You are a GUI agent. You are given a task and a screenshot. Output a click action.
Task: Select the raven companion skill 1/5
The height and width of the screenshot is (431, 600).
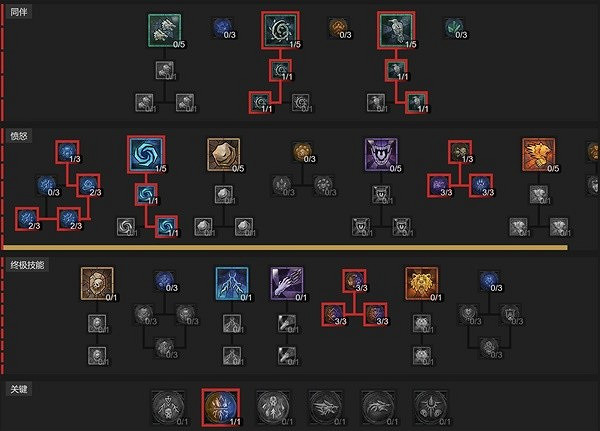point(396,31)
